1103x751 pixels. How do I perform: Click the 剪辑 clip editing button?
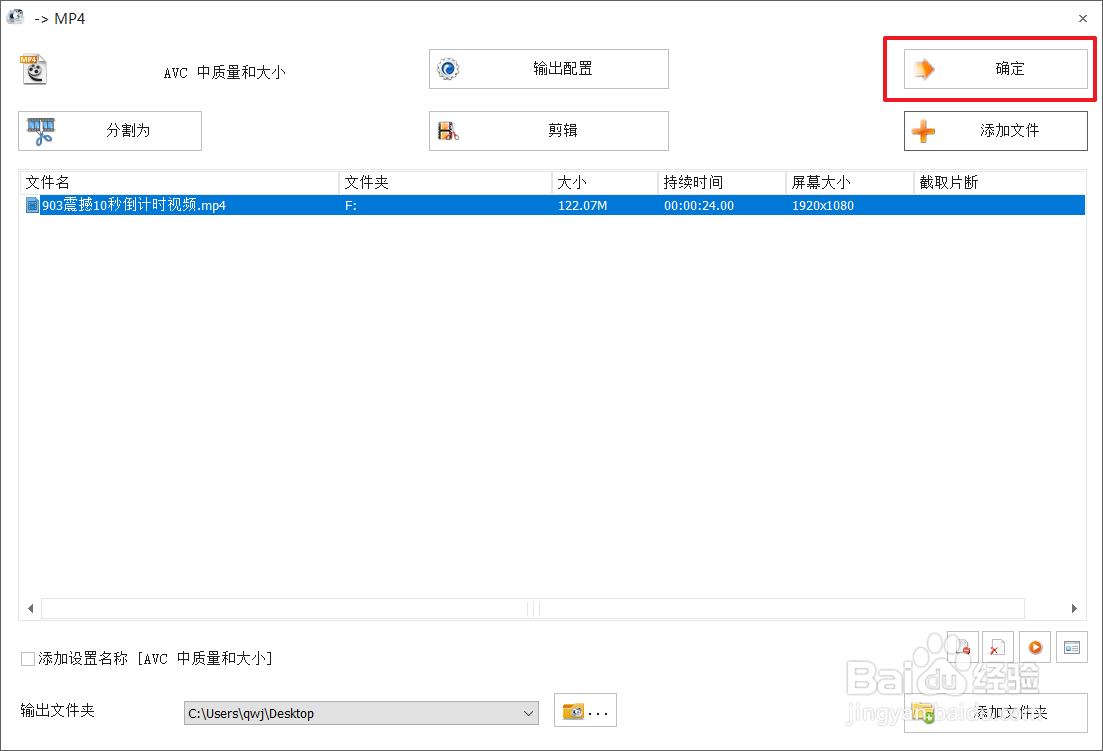point(549,130)
